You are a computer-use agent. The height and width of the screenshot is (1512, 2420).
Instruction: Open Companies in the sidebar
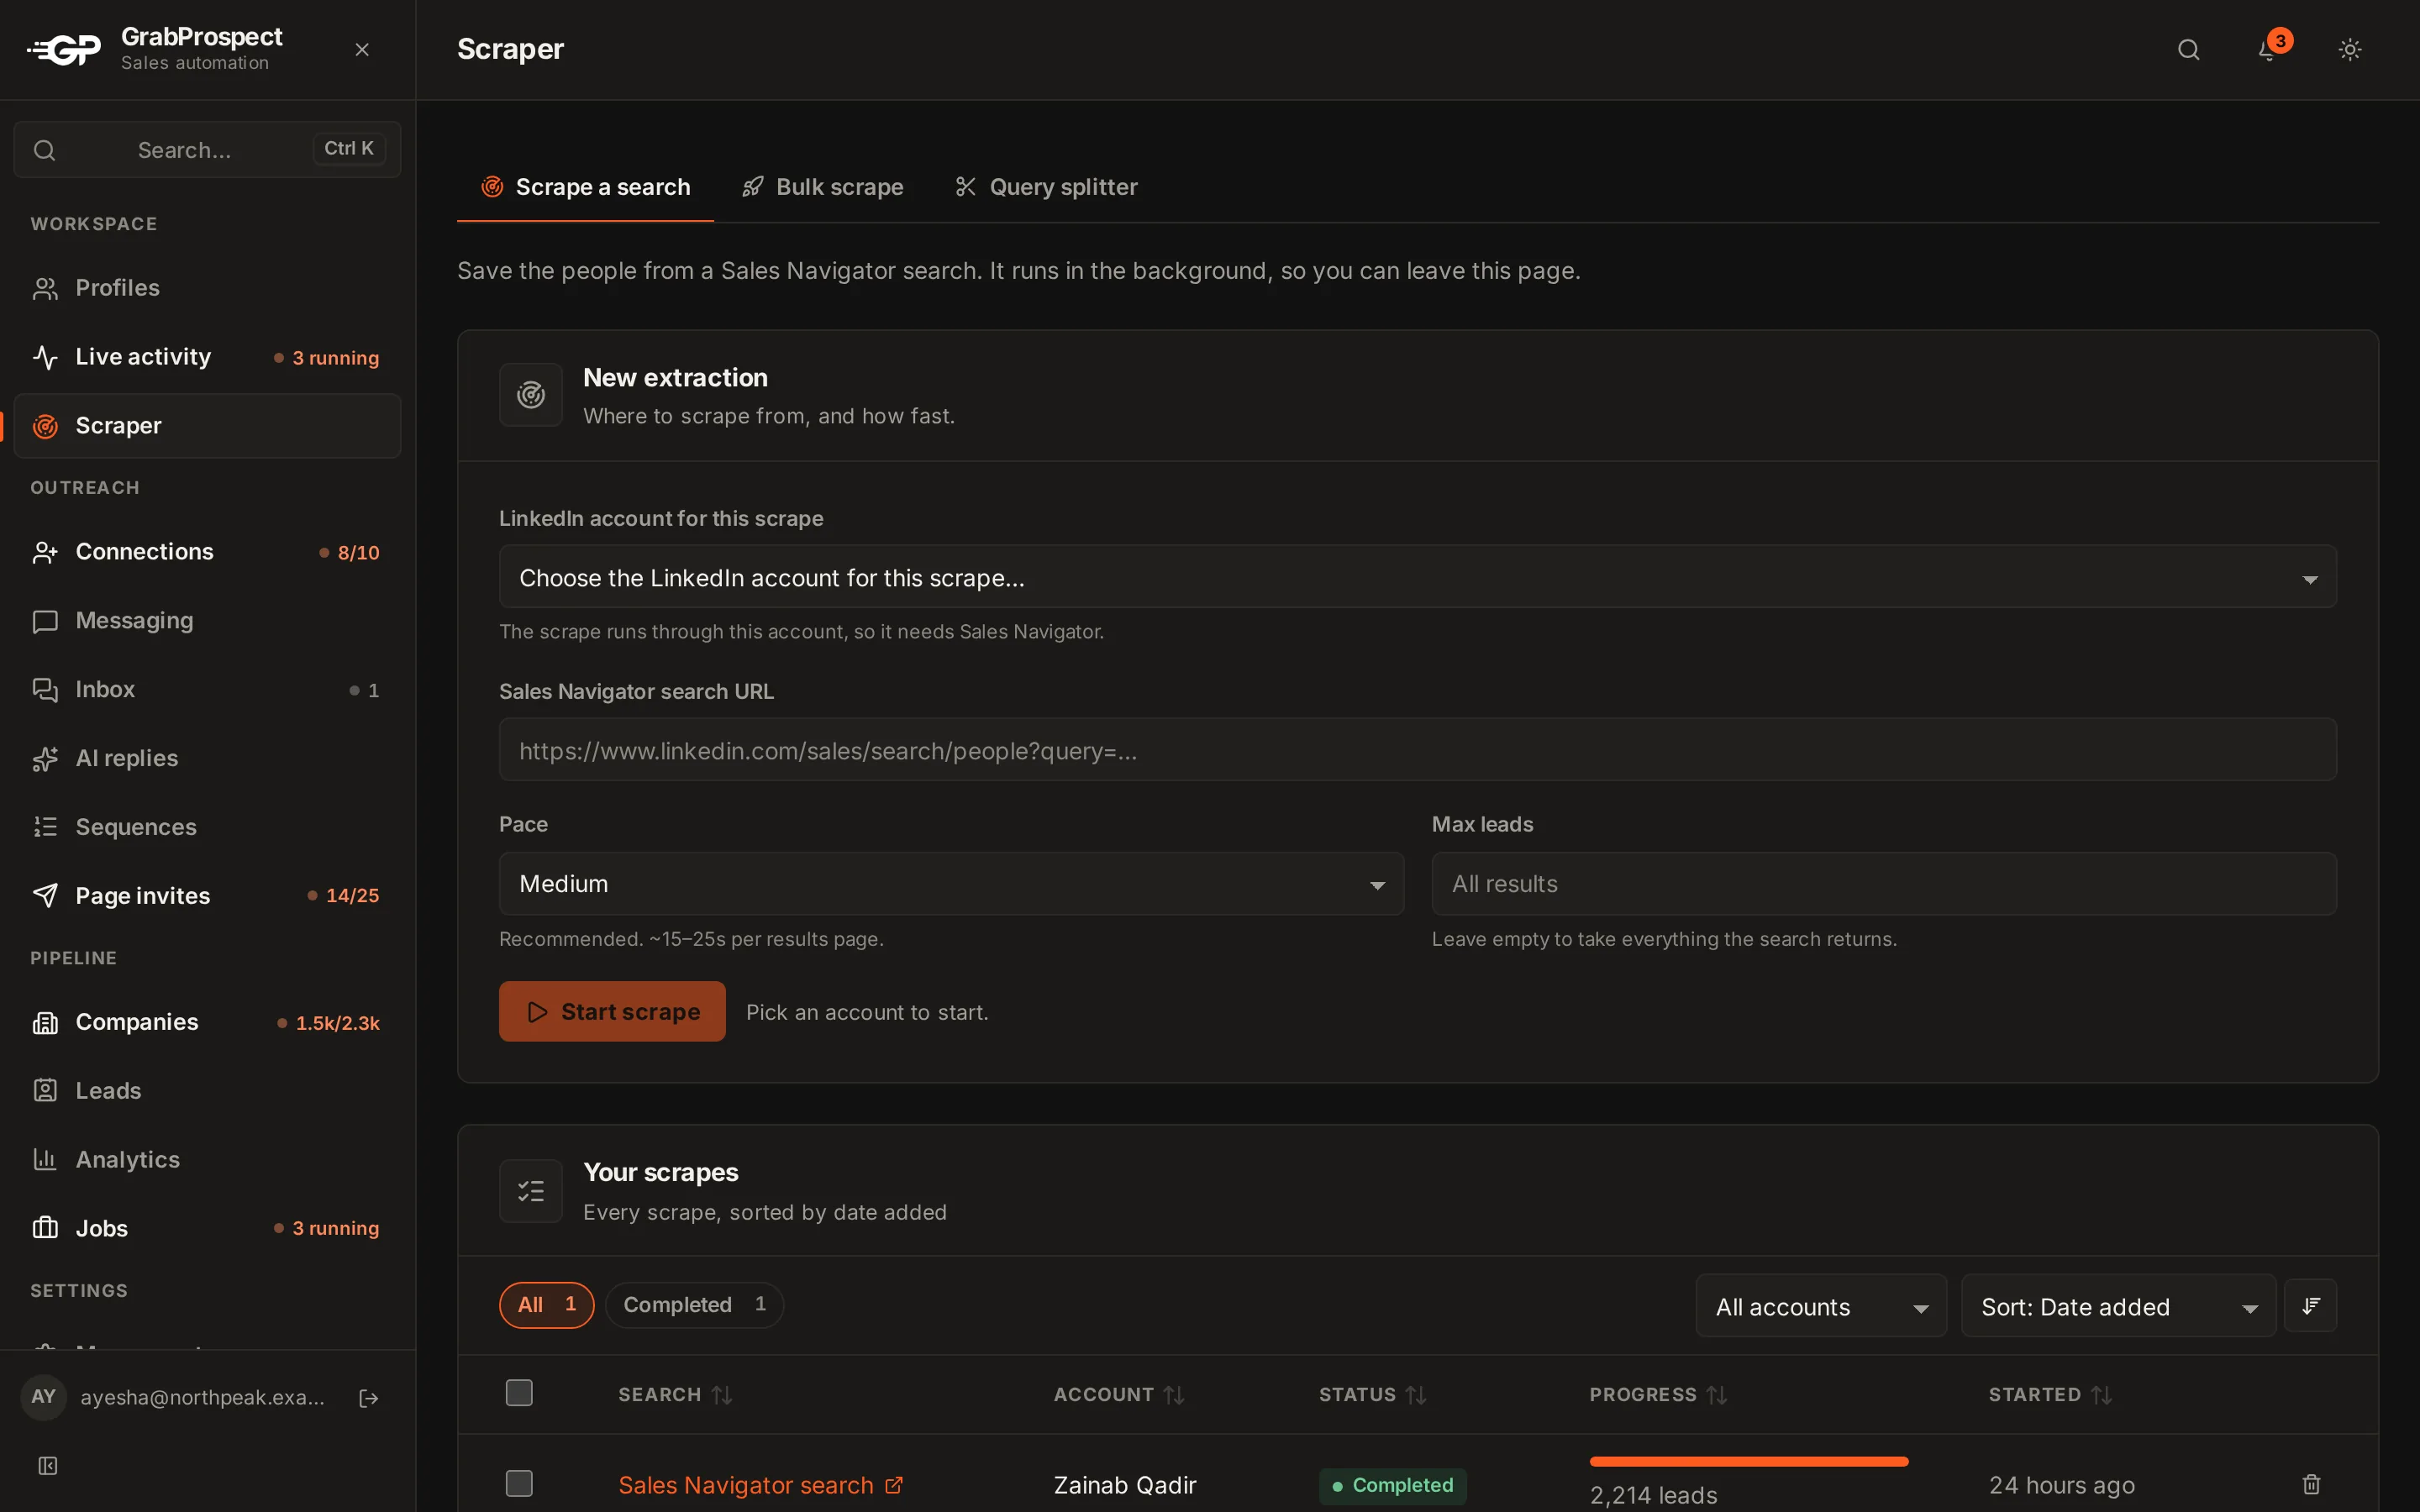207,1022
